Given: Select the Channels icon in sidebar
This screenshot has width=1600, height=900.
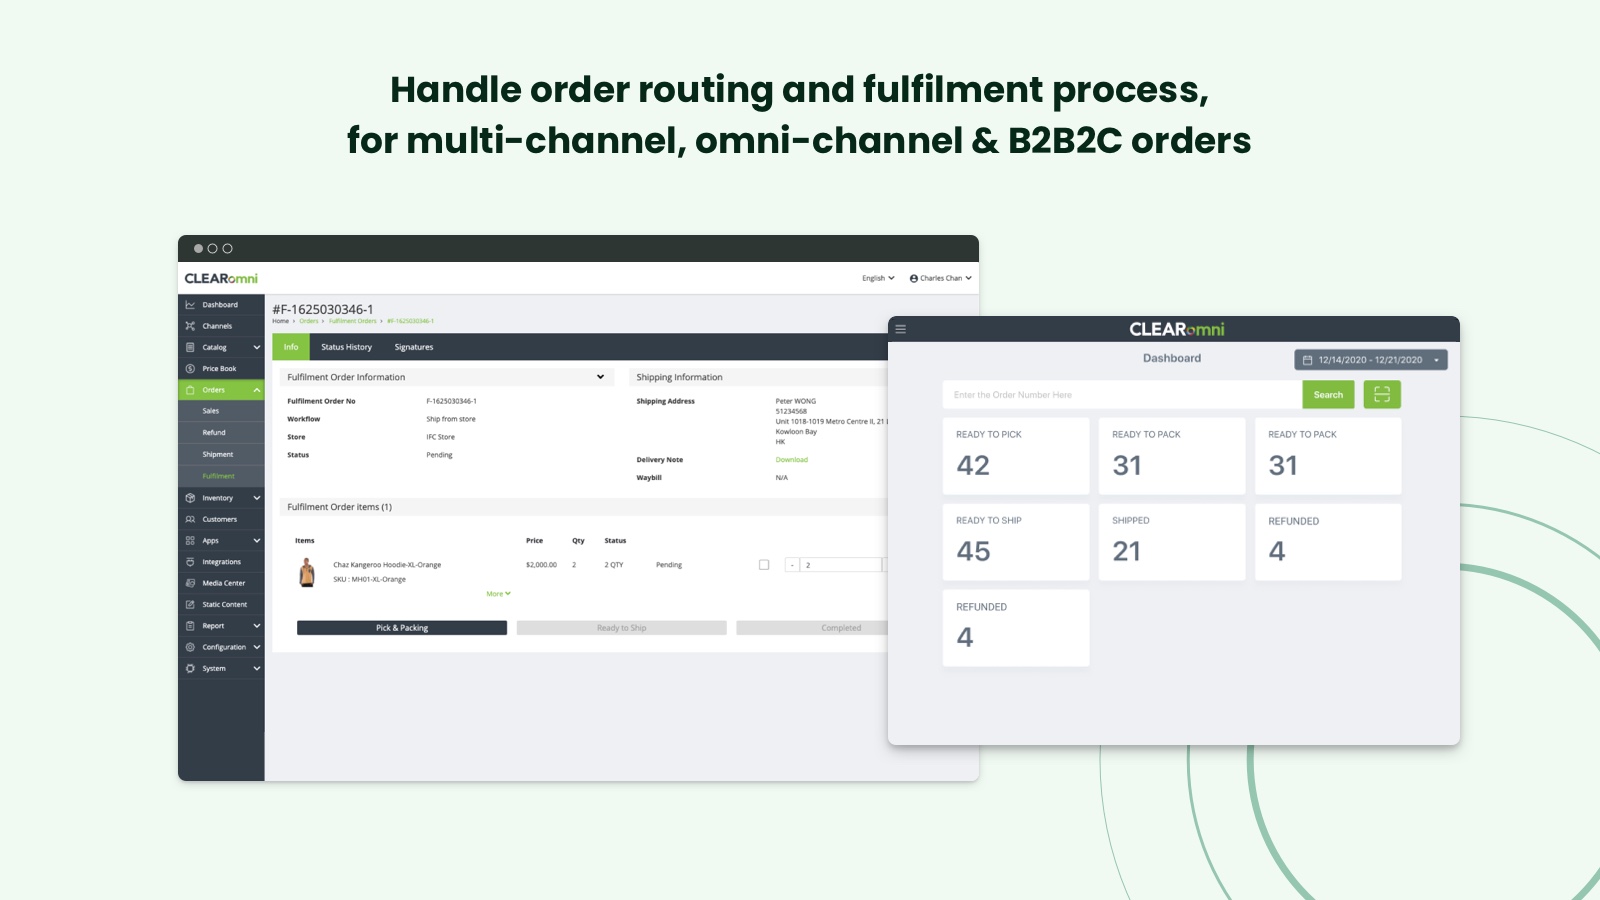Looking at the screenshot, I should pyautogui.click(x=190, y=326).
